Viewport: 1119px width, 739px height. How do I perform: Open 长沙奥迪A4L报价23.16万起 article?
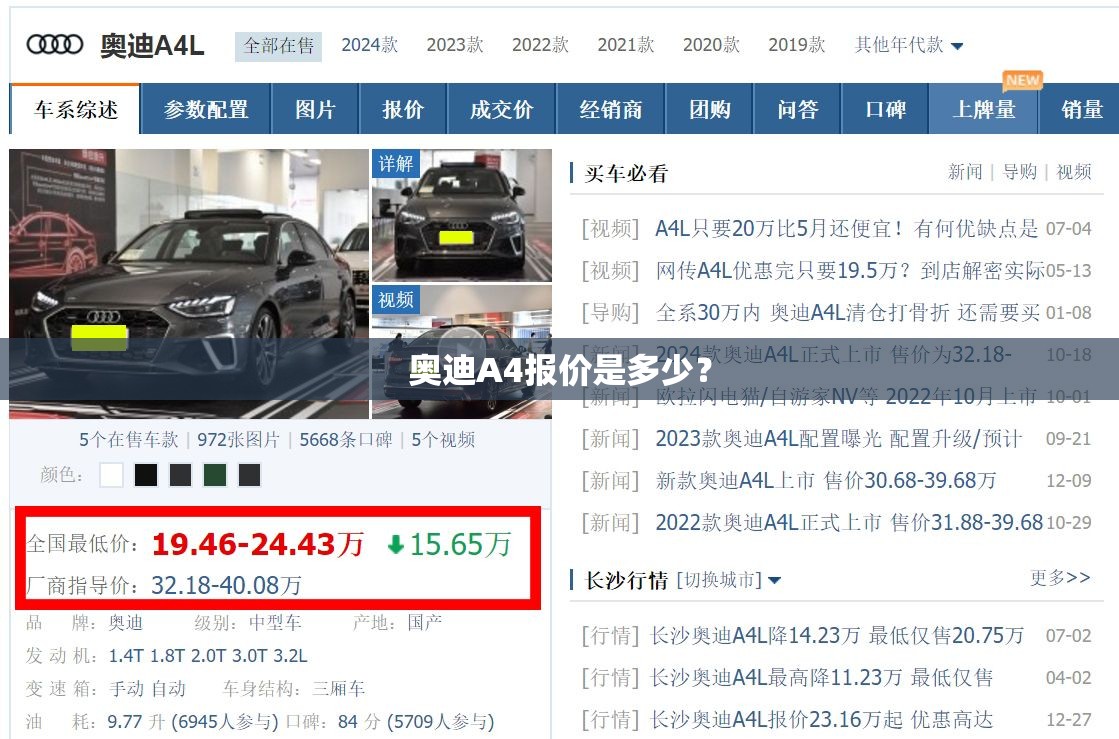(821, 720)
